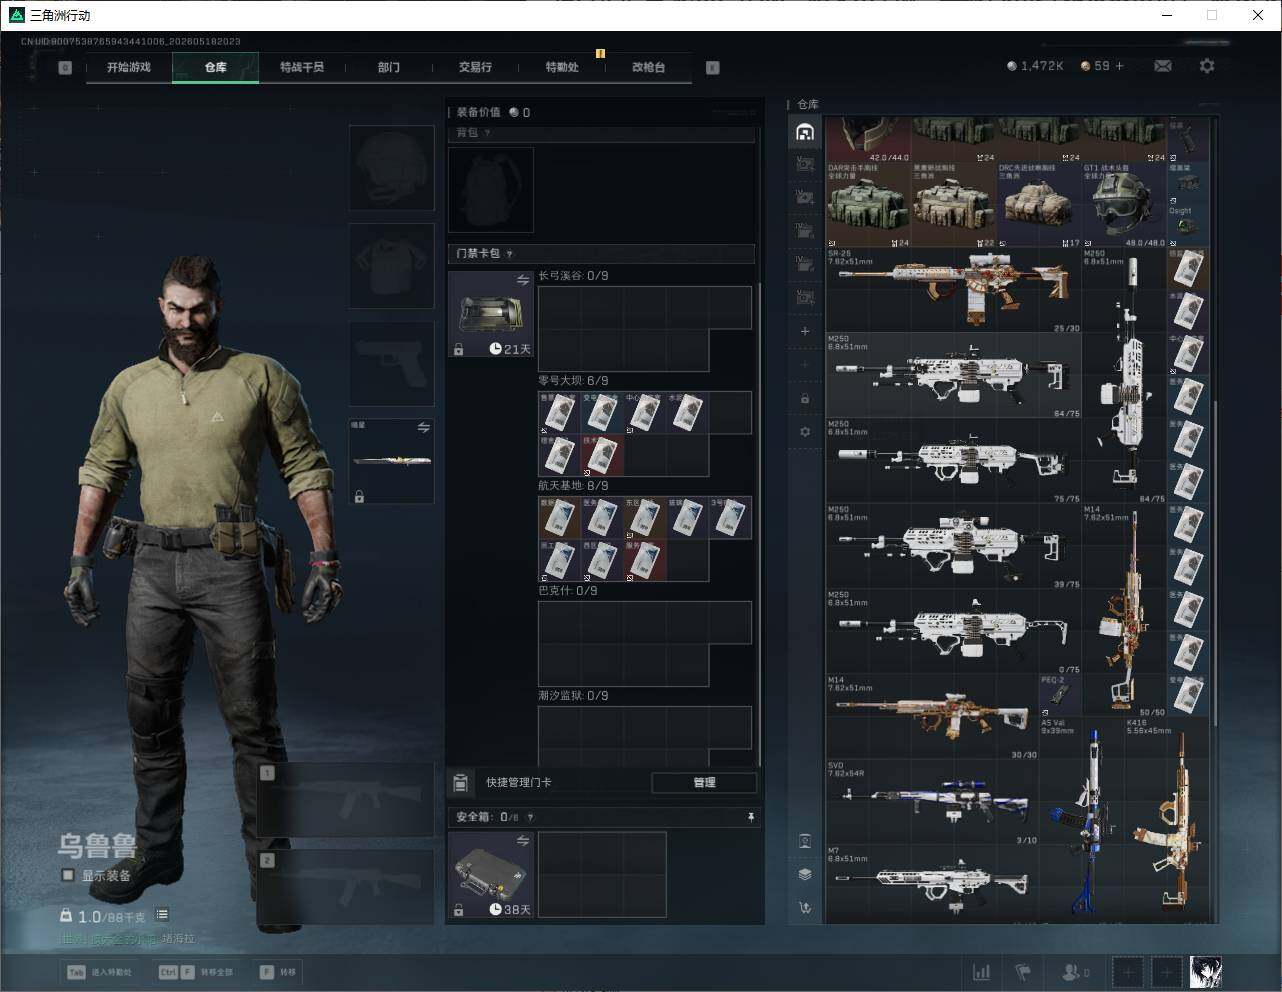Click the empty backpack slot
This screenshot has height=992, width=1282.
point(491,190)
